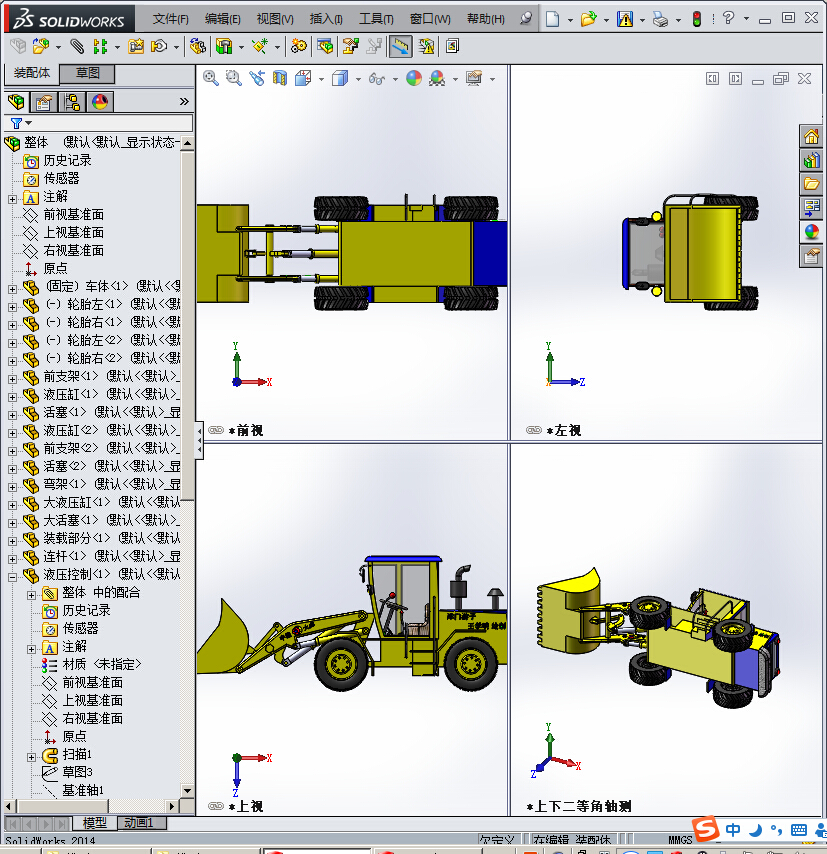827x854 pixels.
Task: Toggle the Interference Detection ruler icon
Action: coord(400,46)
